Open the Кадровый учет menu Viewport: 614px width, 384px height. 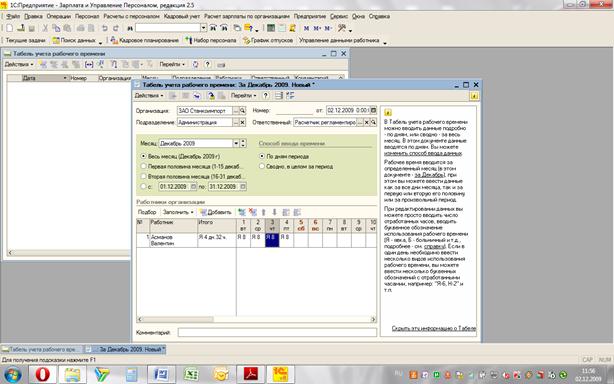point(182,16)
